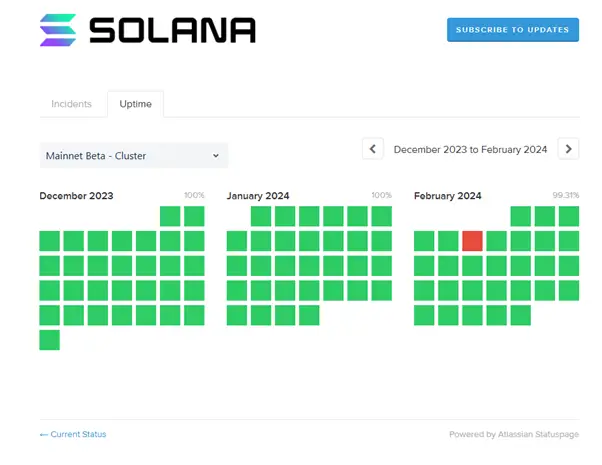Click the 'February 2024' month heading
This screenshot has width=602, height=465.
coord(448,196)
